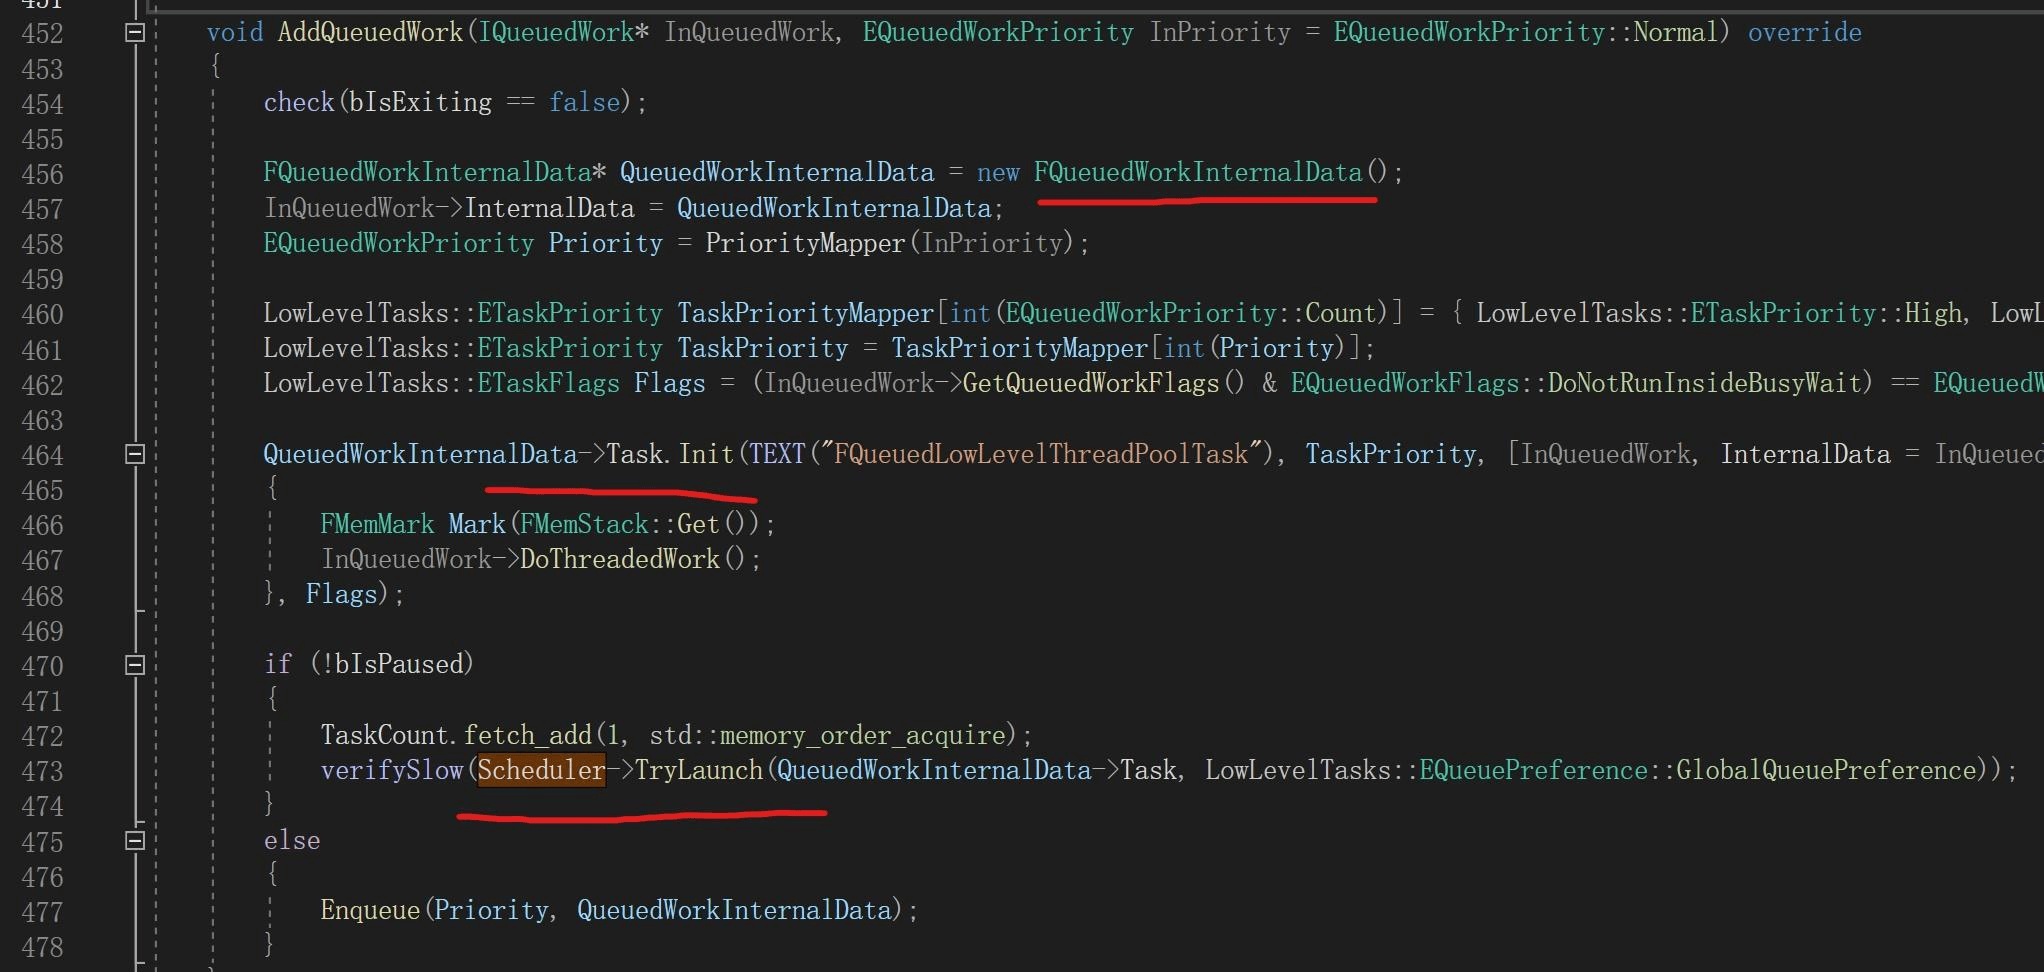2044x972 pixels.
Task: Click the AddQueuedWork function name
Action: (370, 32)
